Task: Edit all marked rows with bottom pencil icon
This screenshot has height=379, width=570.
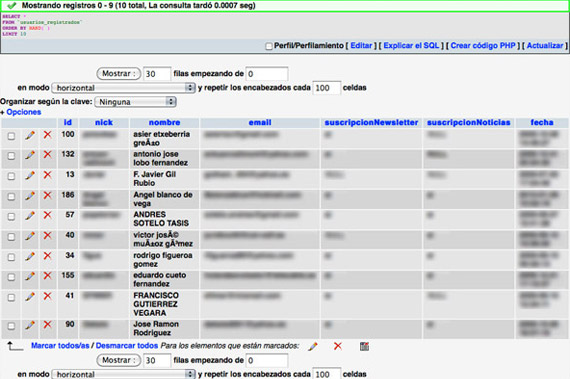Action: point(313,346)
